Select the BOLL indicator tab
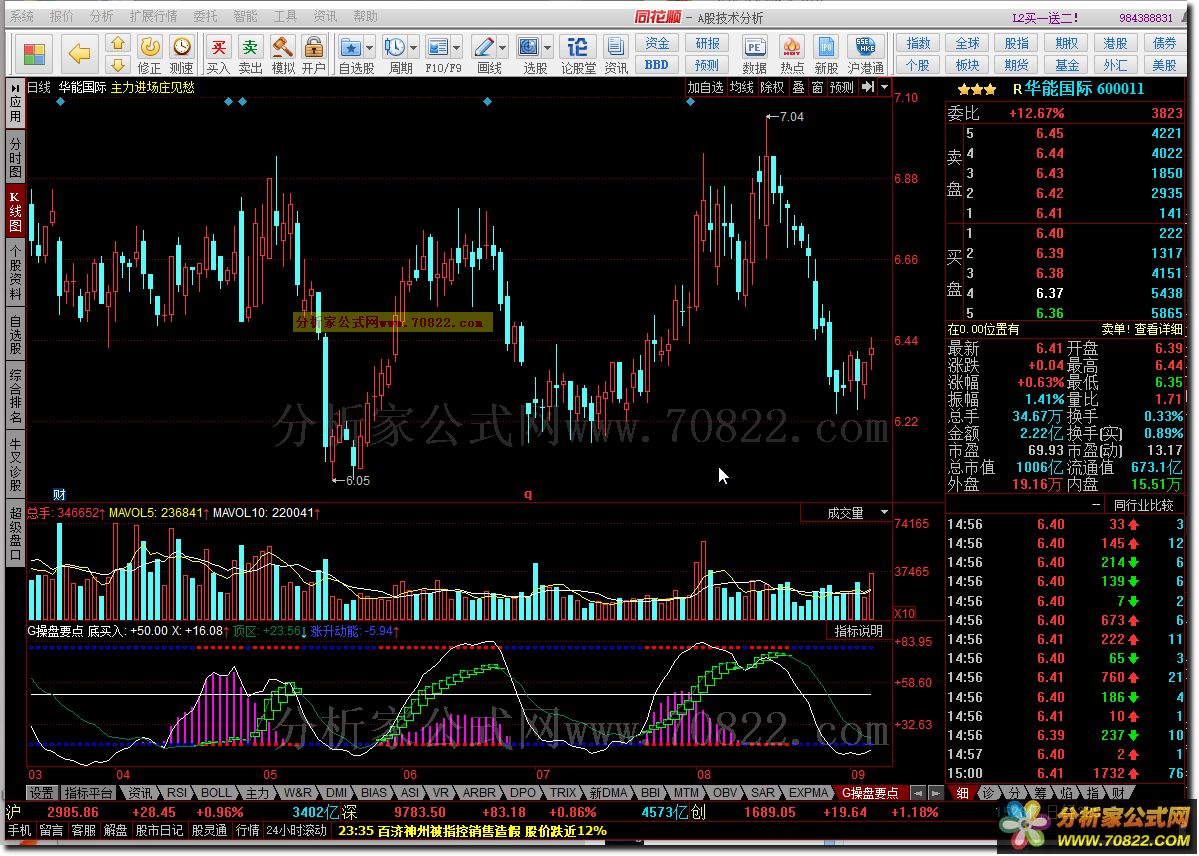 pos(216,793)
